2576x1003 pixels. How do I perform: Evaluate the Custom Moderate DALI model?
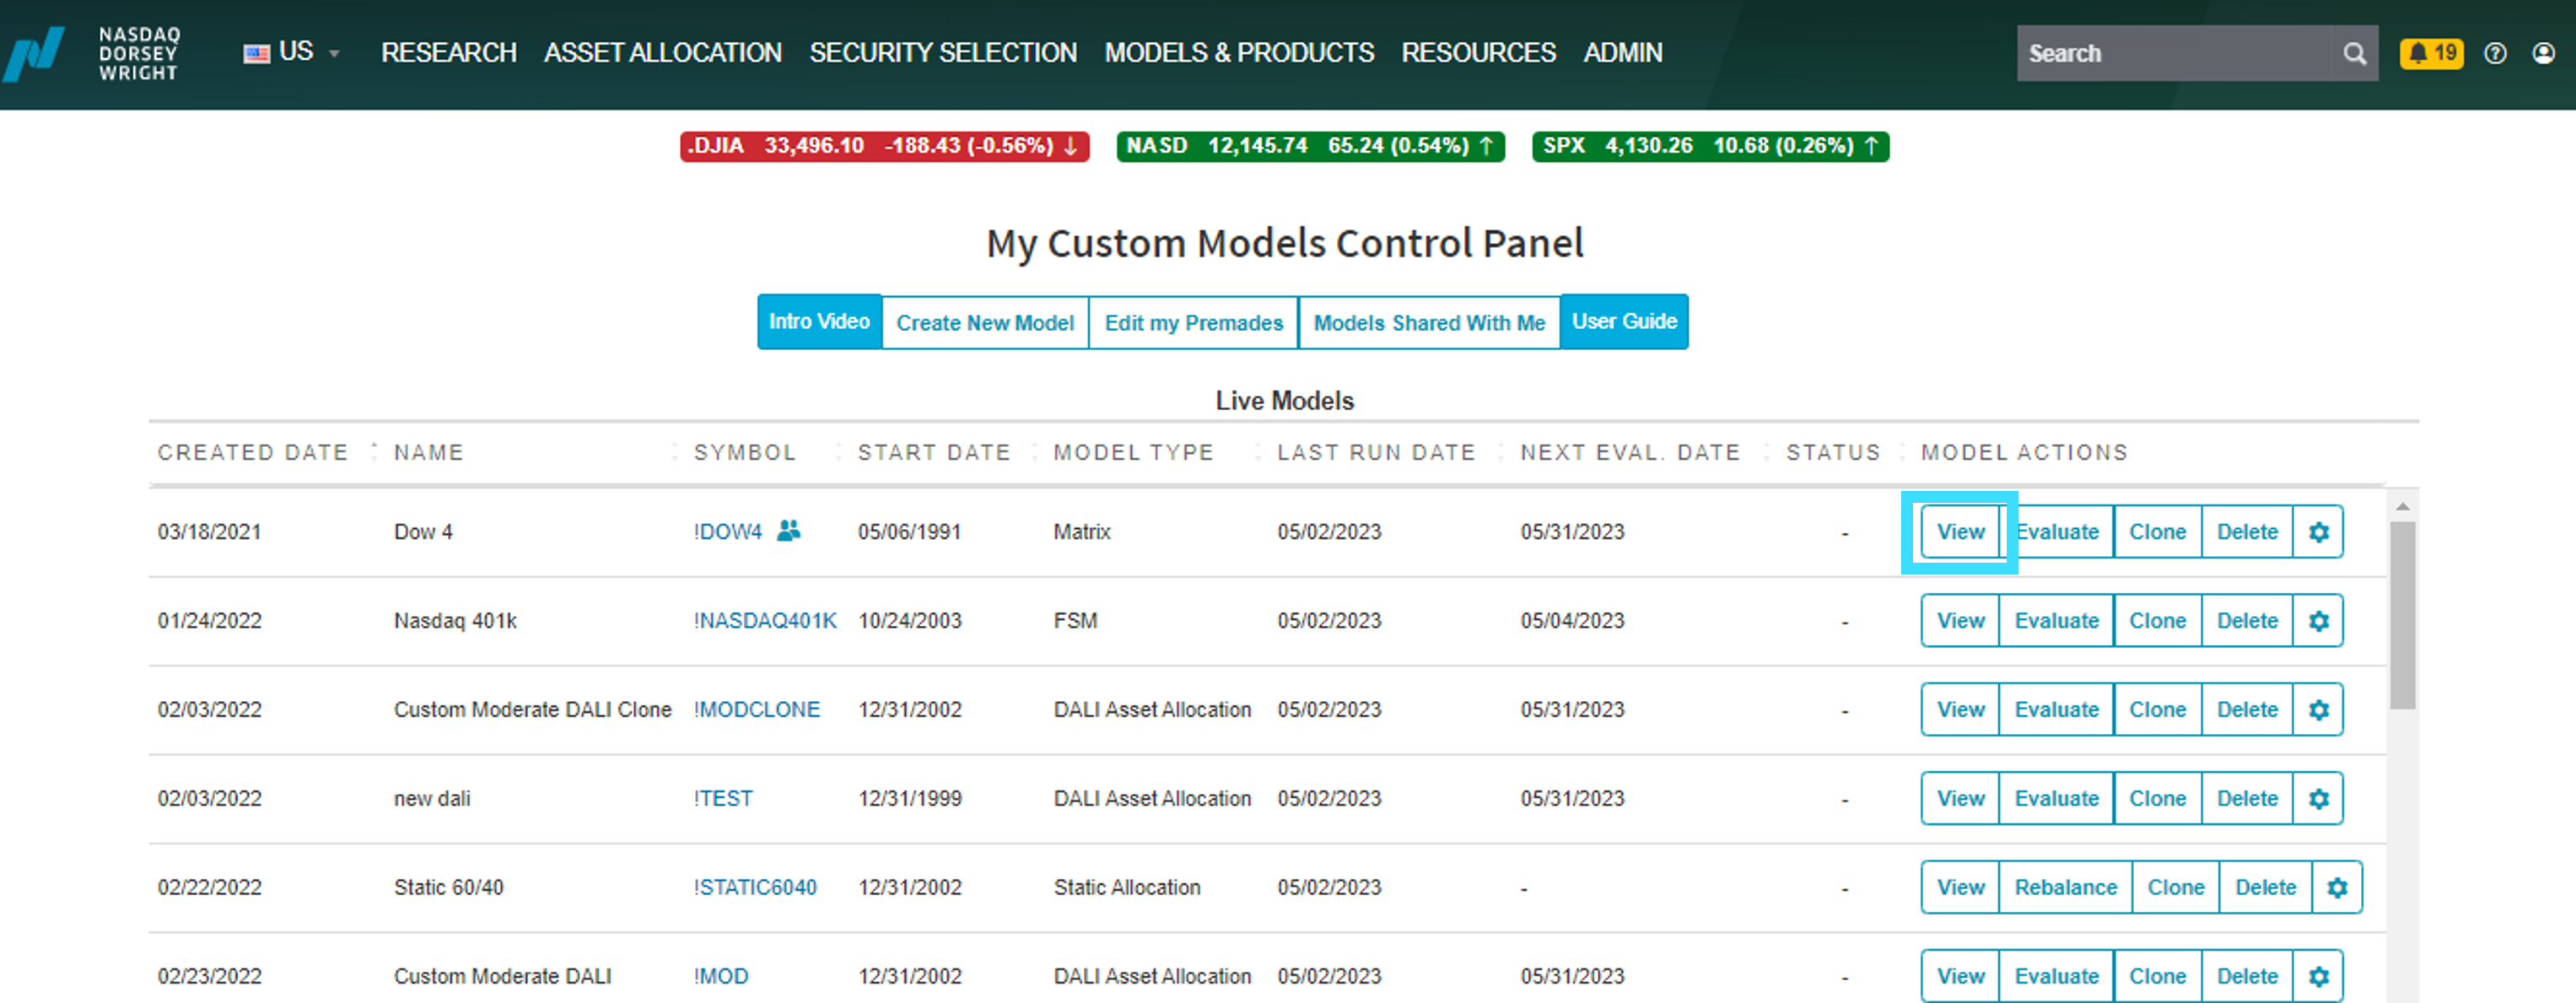coord(2056,976)
